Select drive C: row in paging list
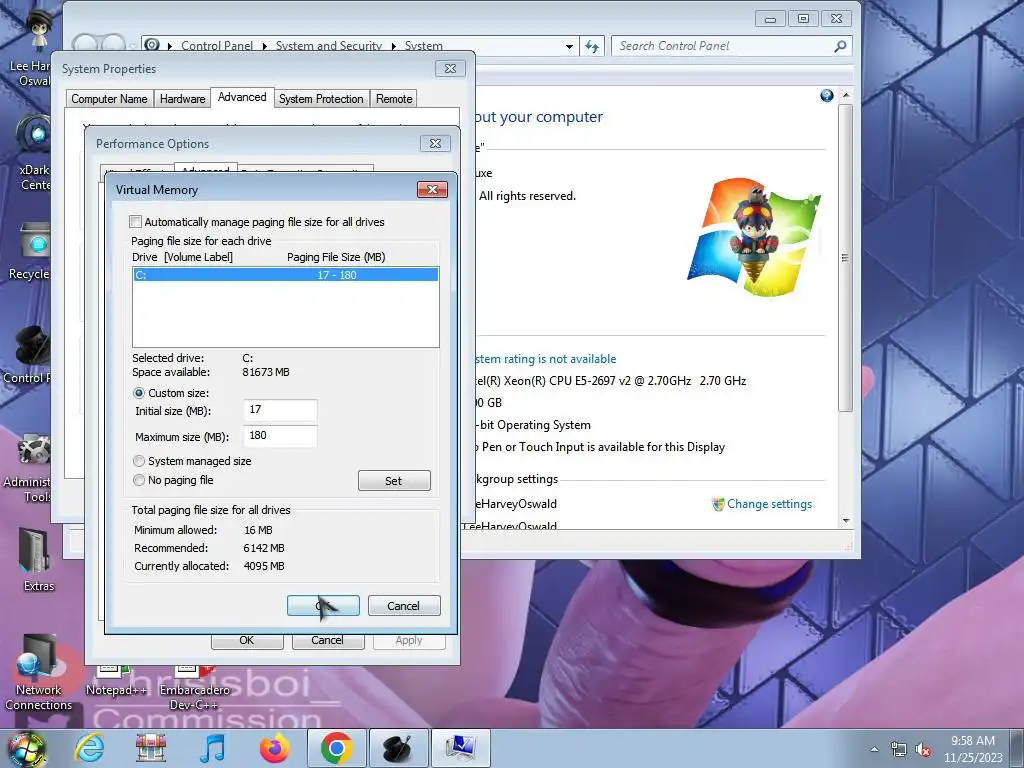Viewport: 1024px width, 768px height. coord(285,275)
